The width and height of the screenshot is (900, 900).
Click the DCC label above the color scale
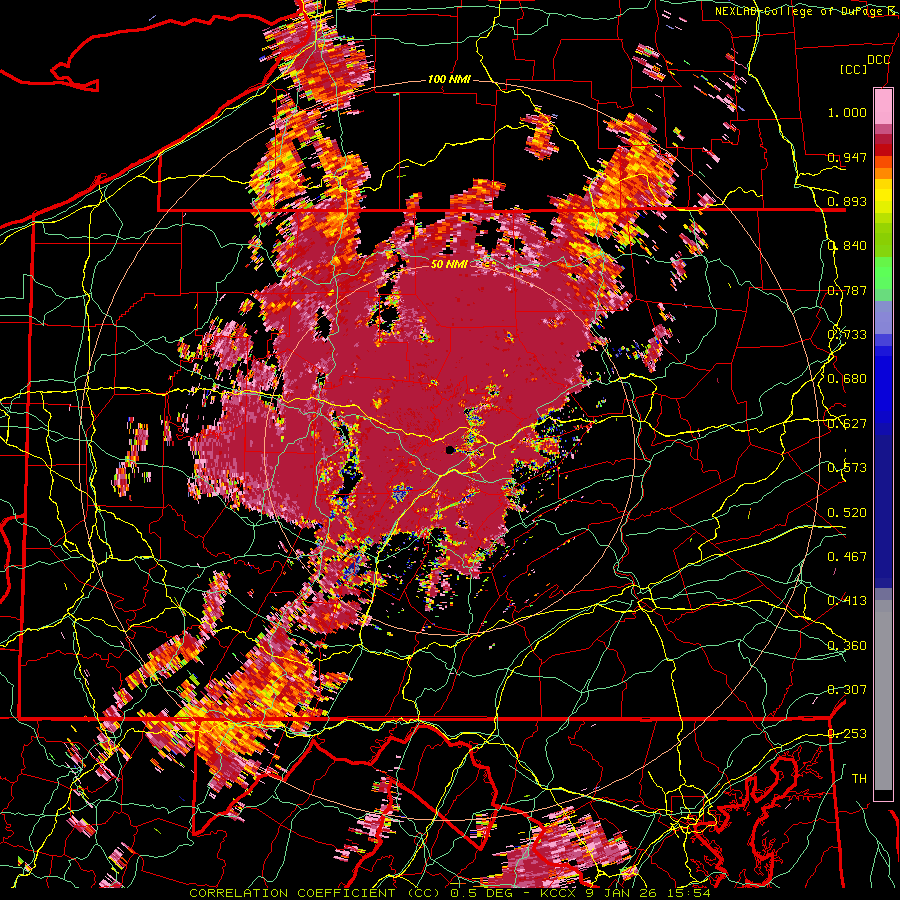[x=878, y=60]
